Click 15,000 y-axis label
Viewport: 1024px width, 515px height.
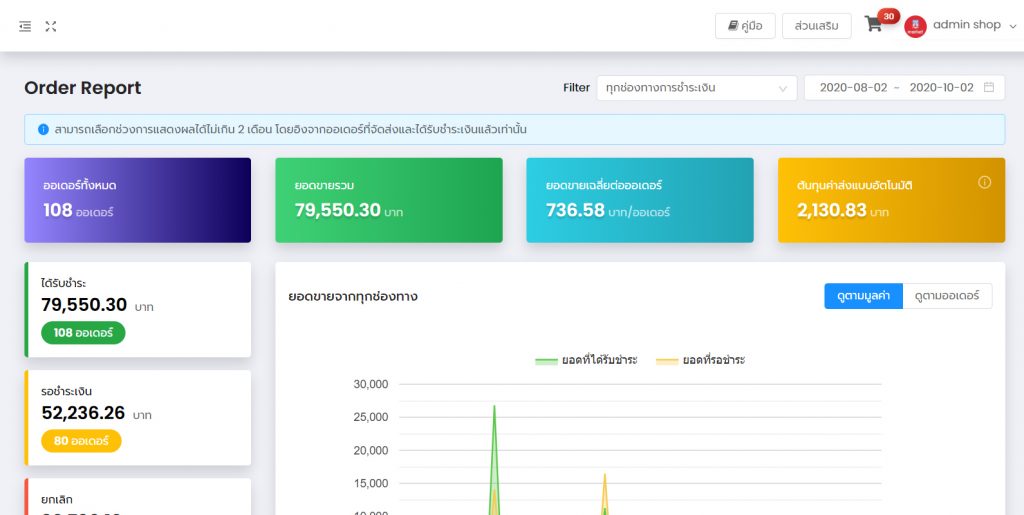(x=370, y=484)
